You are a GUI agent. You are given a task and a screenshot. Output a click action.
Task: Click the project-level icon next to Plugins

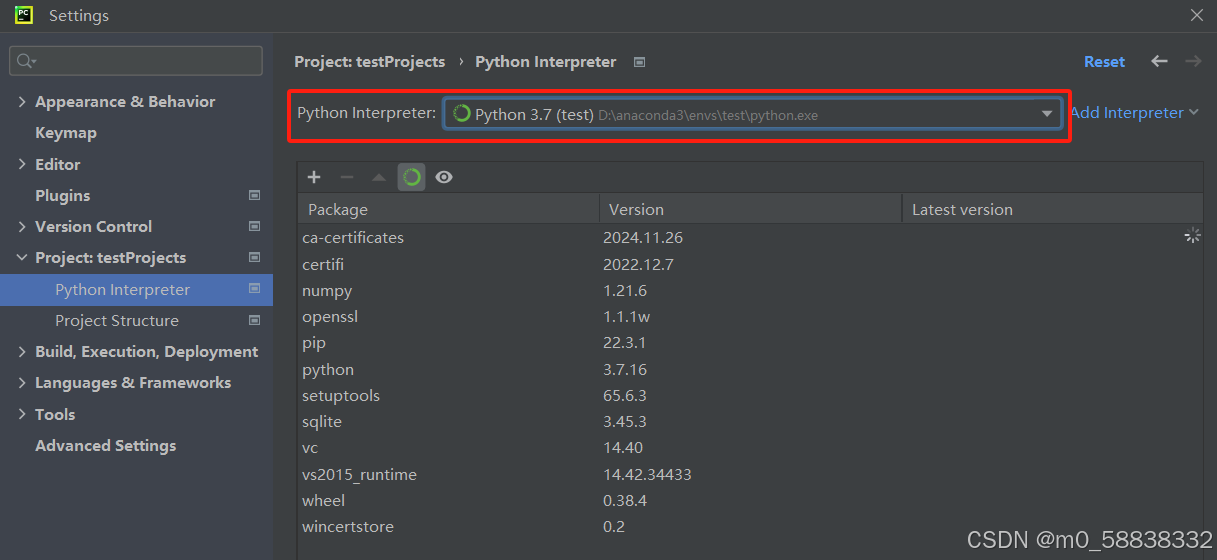coord(254,195)
